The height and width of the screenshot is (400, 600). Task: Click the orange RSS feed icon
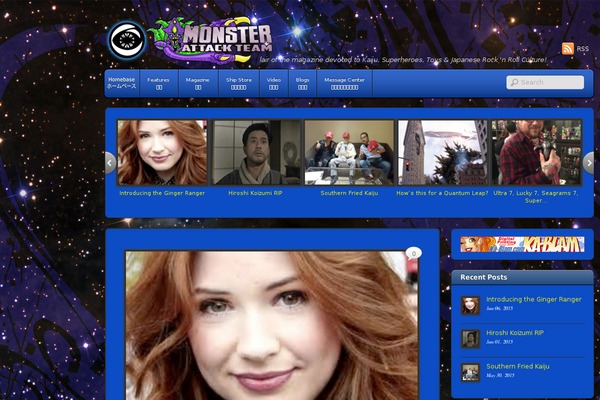point(568,49)
